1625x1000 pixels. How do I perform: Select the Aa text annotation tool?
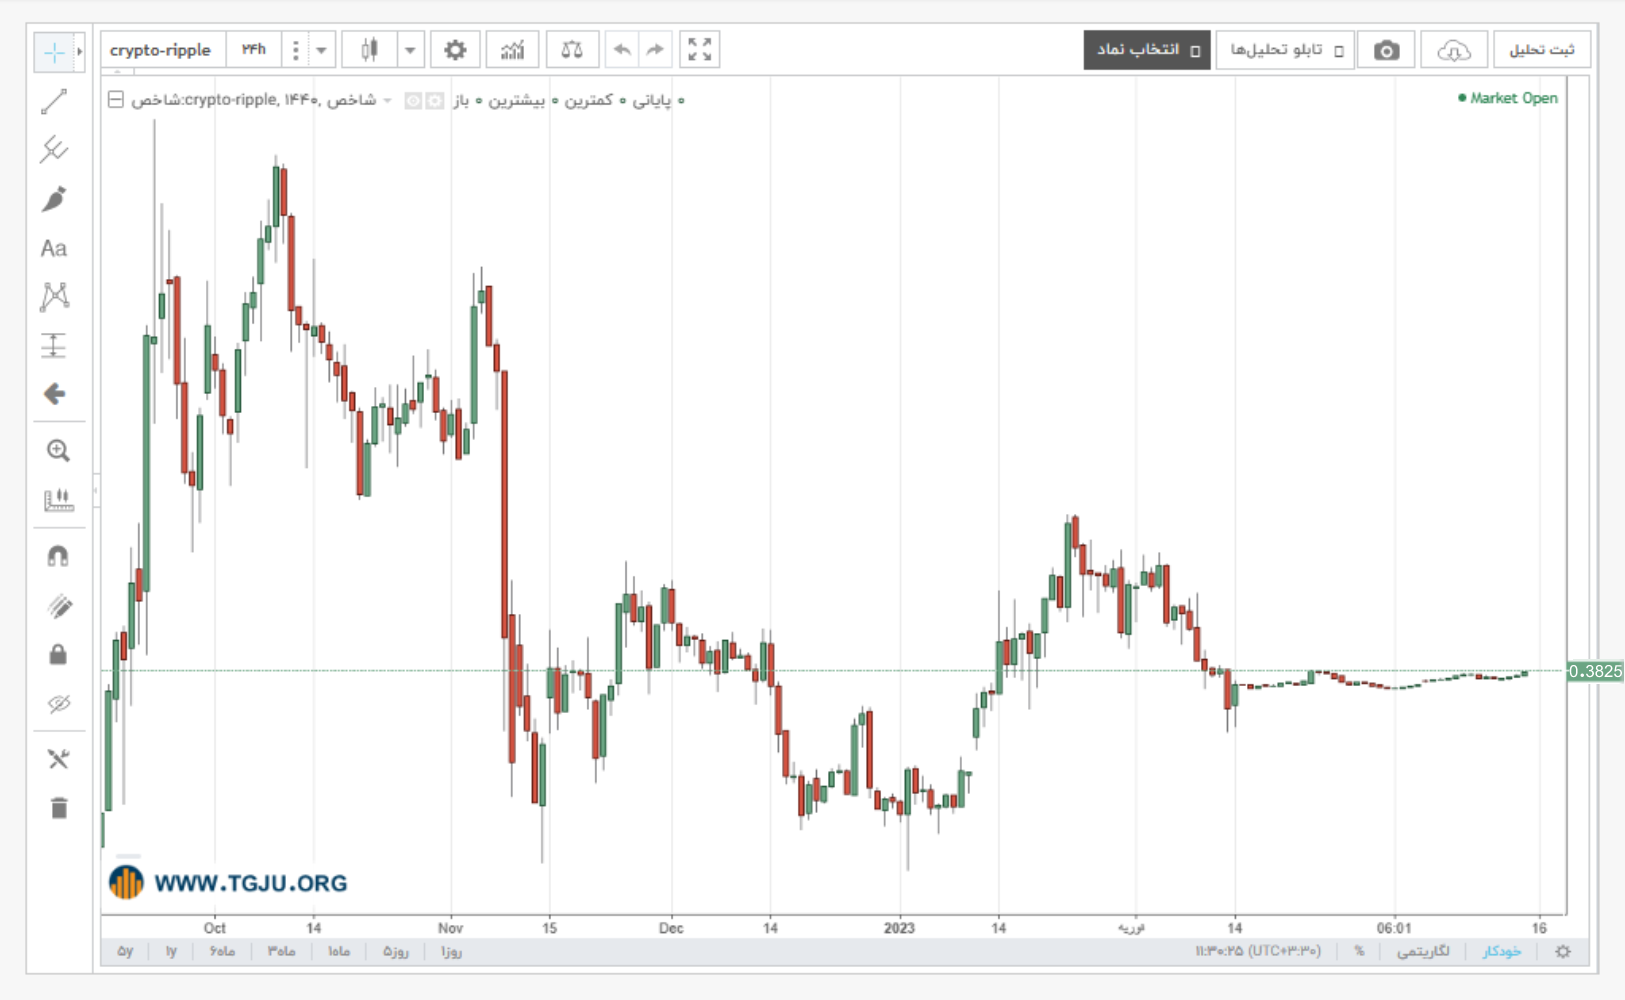[x=54, y=248]
